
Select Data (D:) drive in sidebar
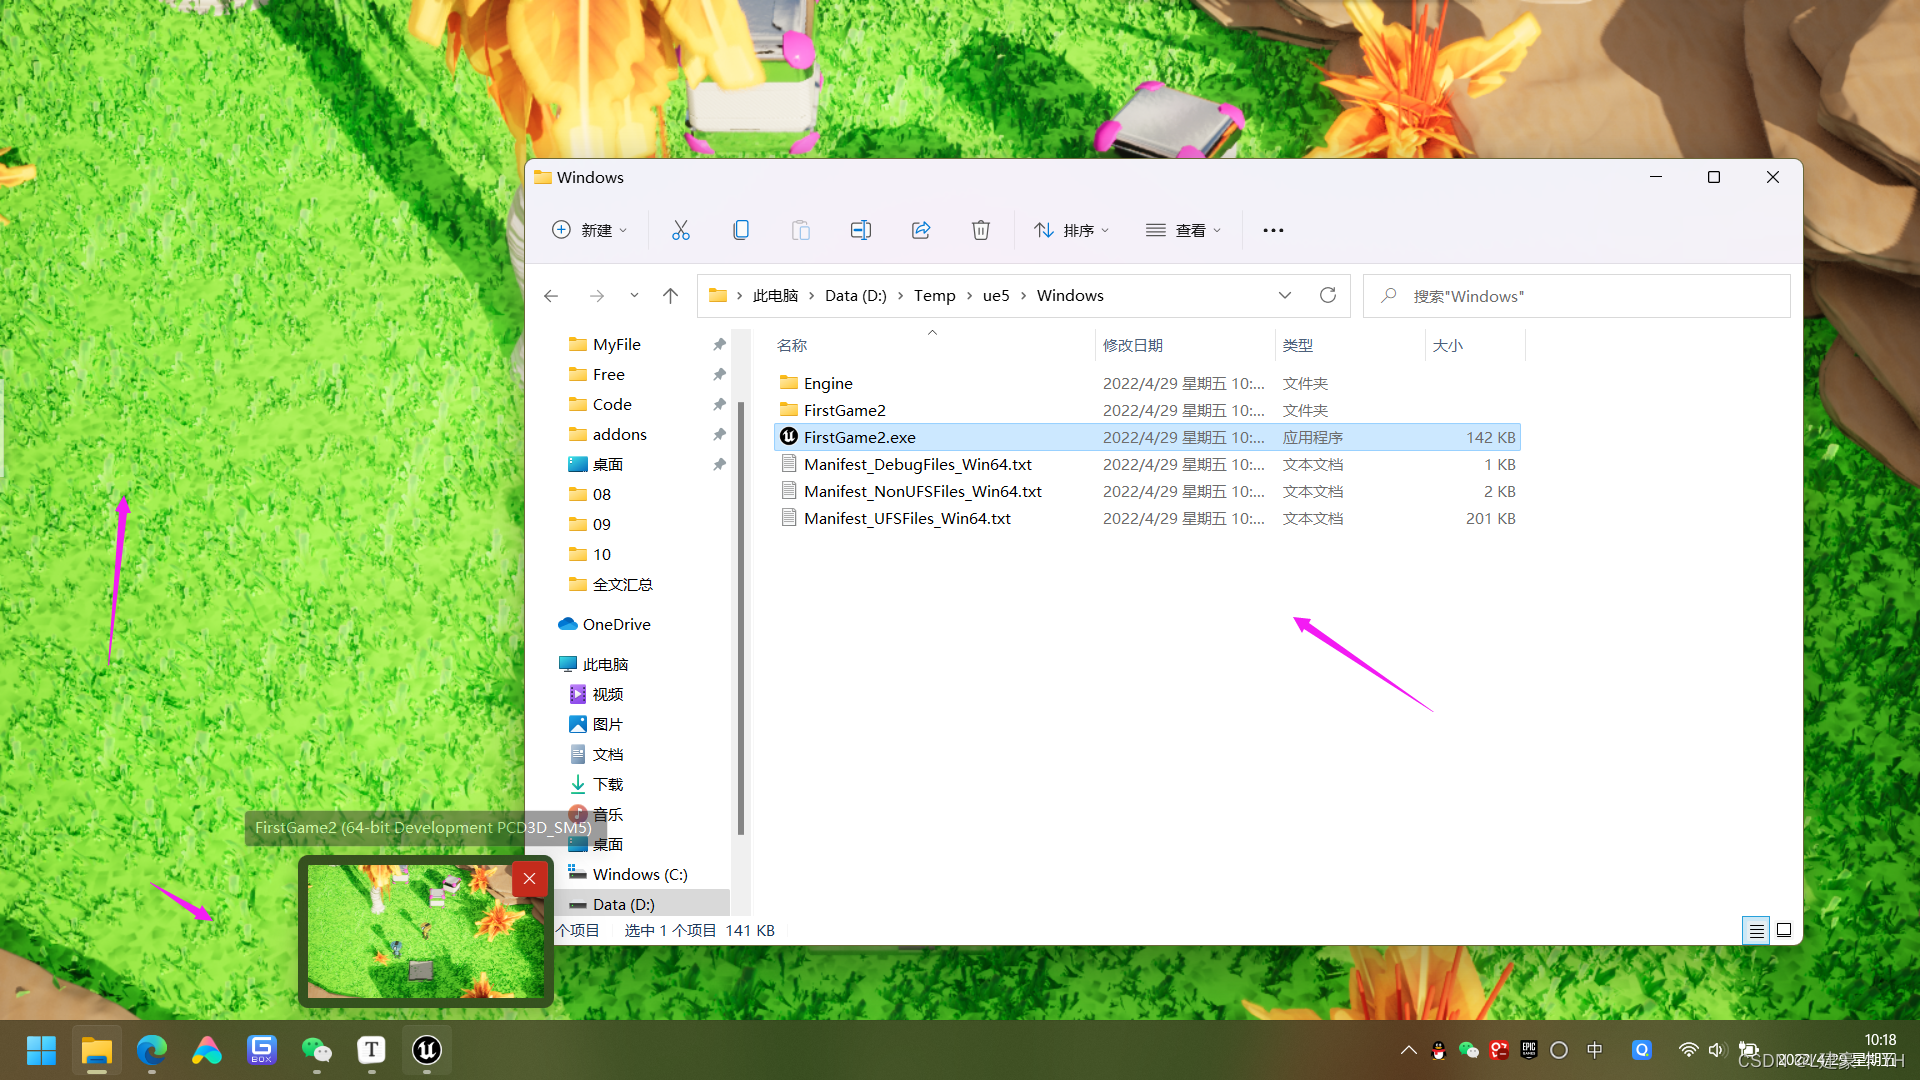coord(623,904)
